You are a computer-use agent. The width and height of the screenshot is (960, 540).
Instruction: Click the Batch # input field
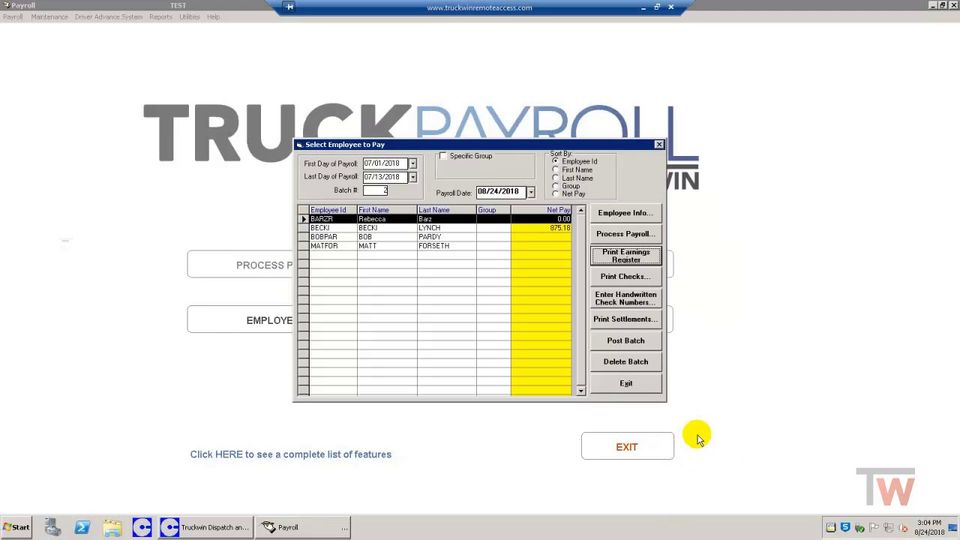375,190
